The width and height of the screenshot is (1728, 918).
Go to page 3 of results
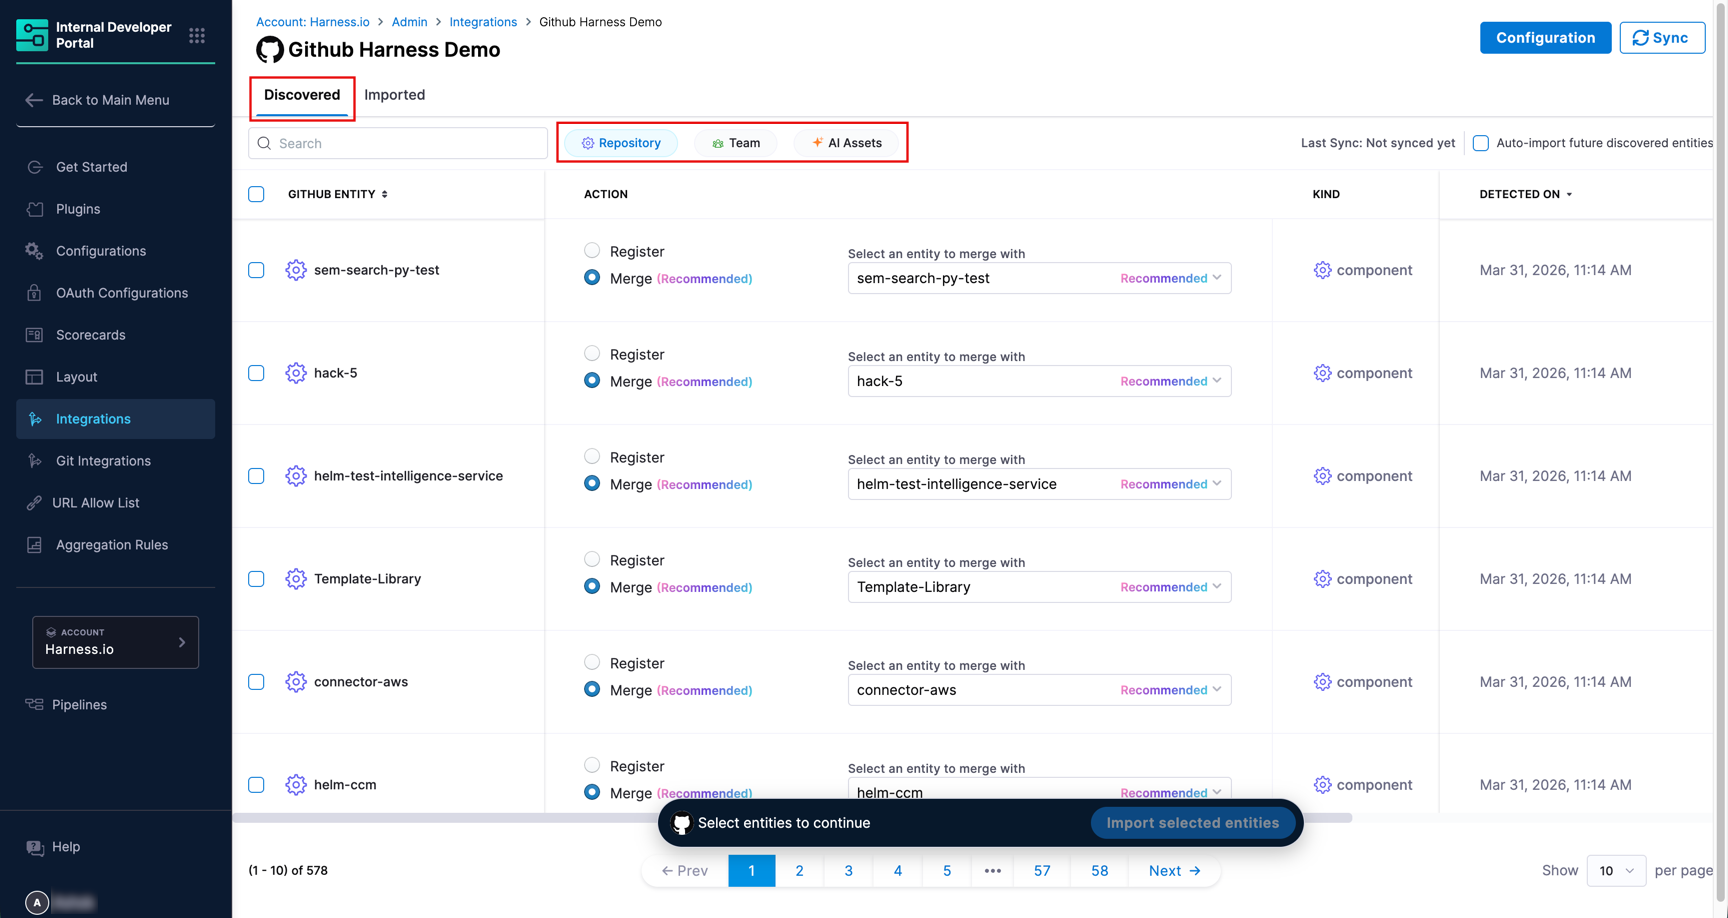coord(848,871)
